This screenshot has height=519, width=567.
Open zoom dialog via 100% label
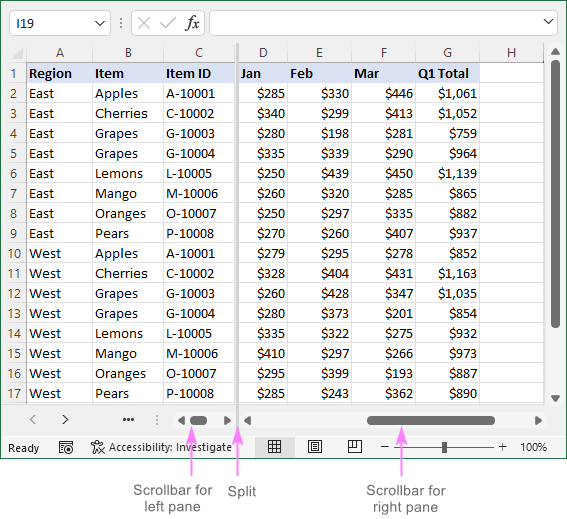click(x=533, y=447)
